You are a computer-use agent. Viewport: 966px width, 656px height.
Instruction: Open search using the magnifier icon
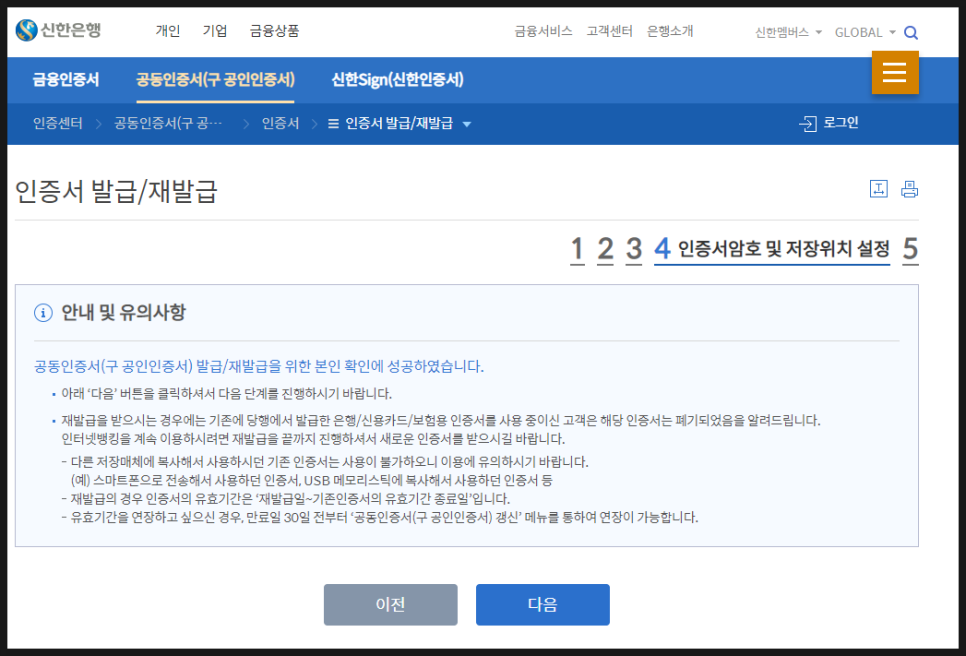pos(911,32)
